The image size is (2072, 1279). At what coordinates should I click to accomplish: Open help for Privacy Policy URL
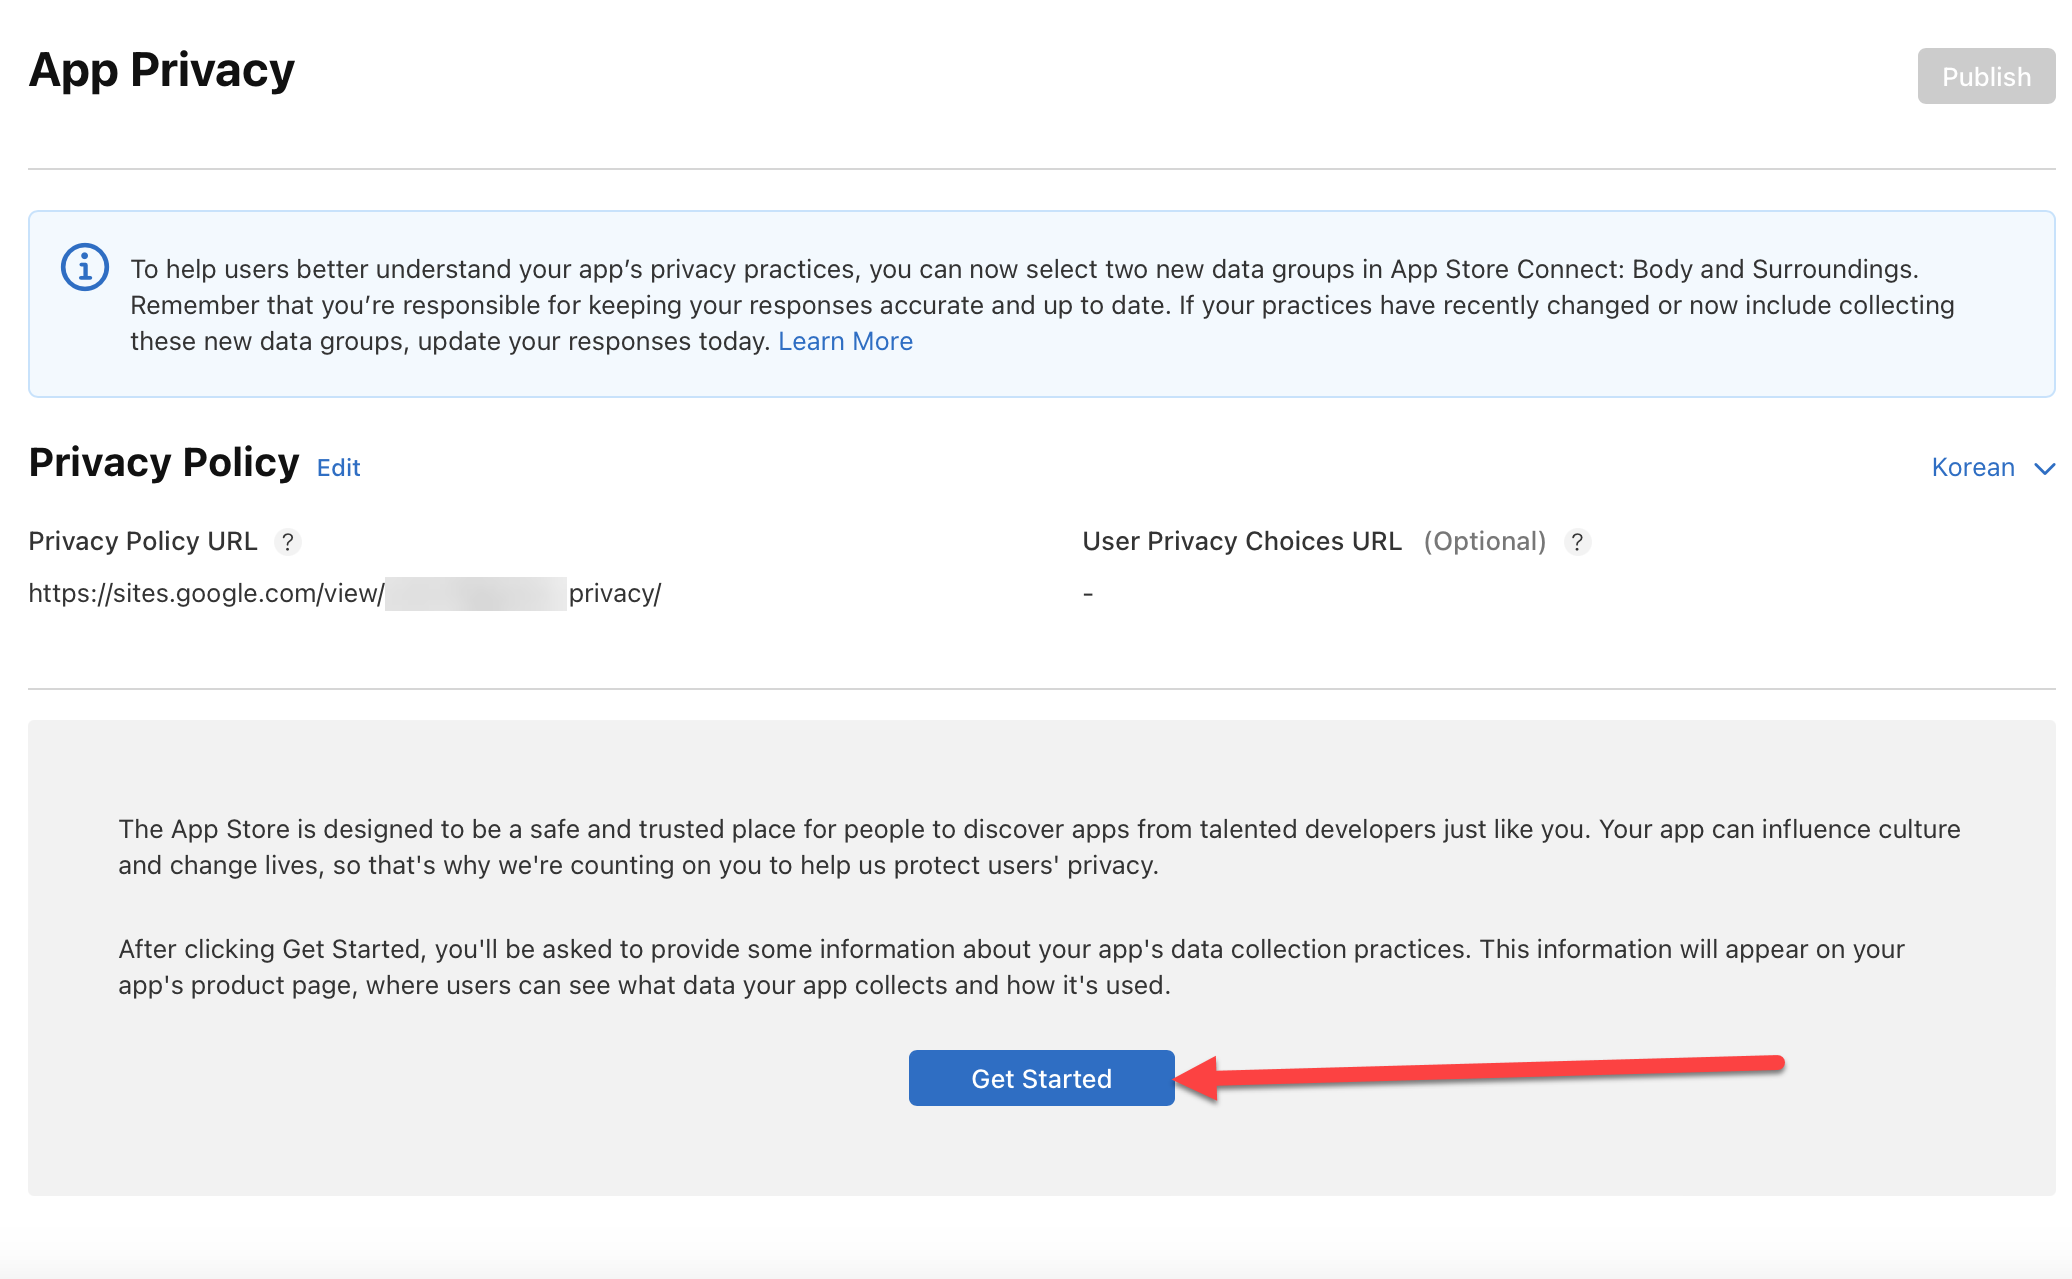click(x=287, y=542)
